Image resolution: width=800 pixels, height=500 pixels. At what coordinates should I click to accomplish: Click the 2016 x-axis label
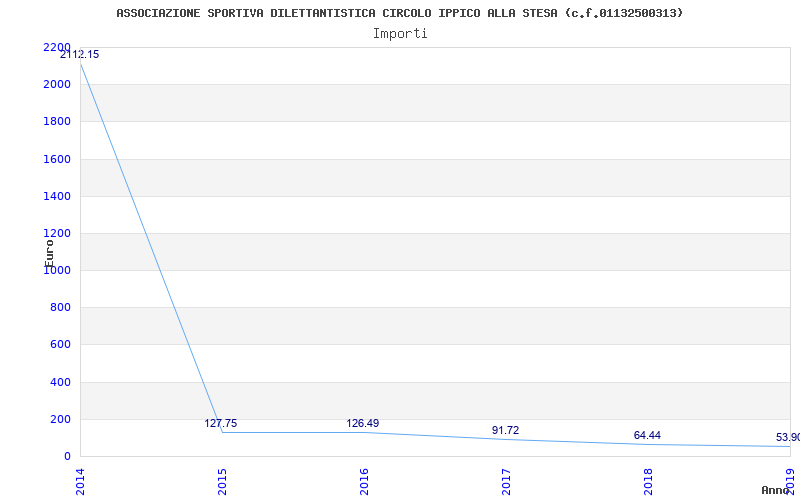click(x=364, y=482)
